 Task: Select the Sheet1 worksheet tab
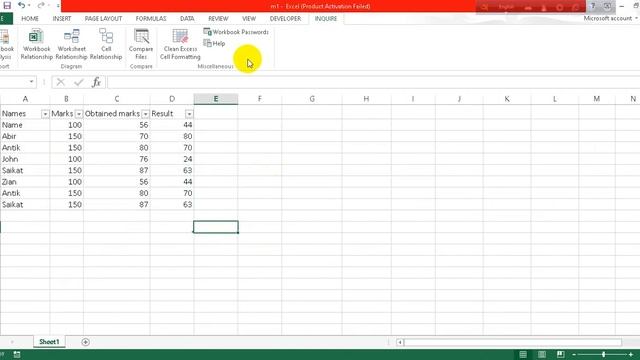49,342
